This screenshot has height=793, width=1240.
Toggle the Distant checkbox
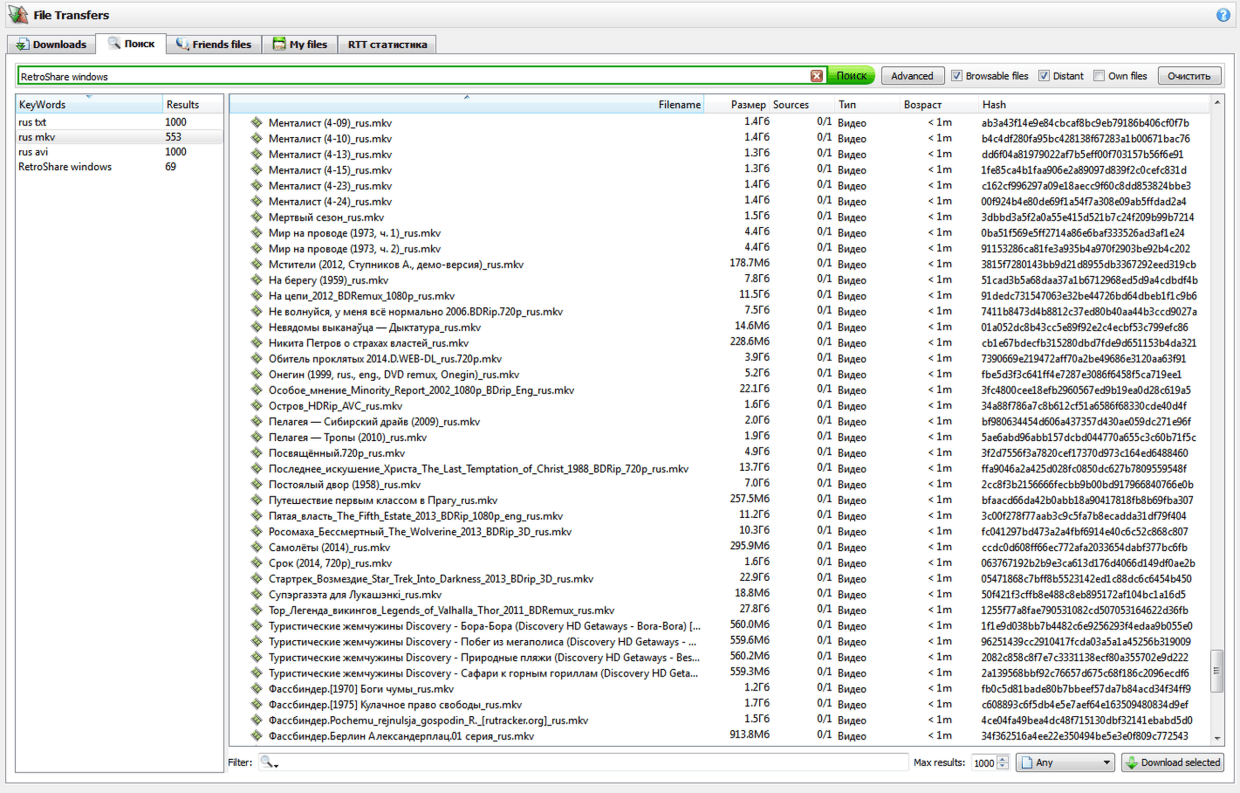1044,76
